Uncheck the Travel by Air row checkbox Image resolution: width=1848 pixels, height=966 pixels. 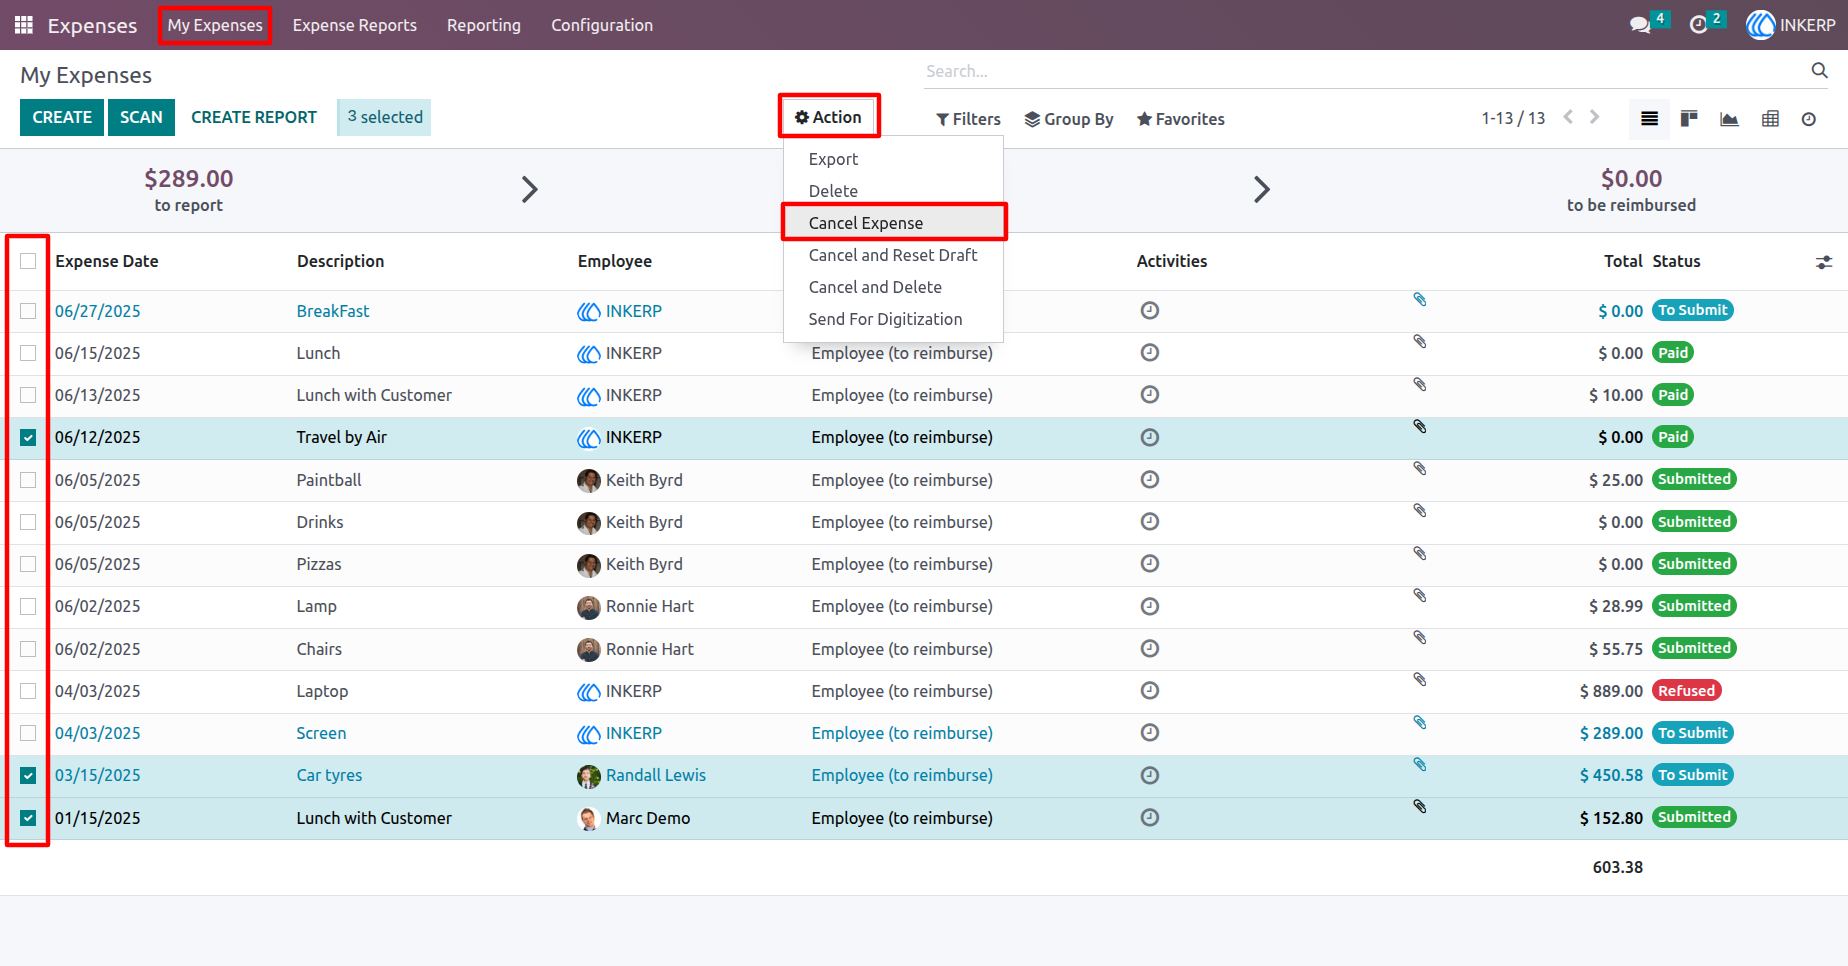(x=28, y=437)
